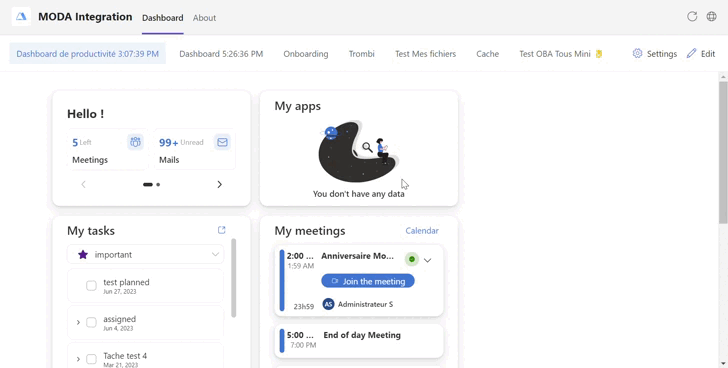Click the scroll-down arrow of page scrollbar
This screenshot has width=728, height=368.
(x=723, y=364)
